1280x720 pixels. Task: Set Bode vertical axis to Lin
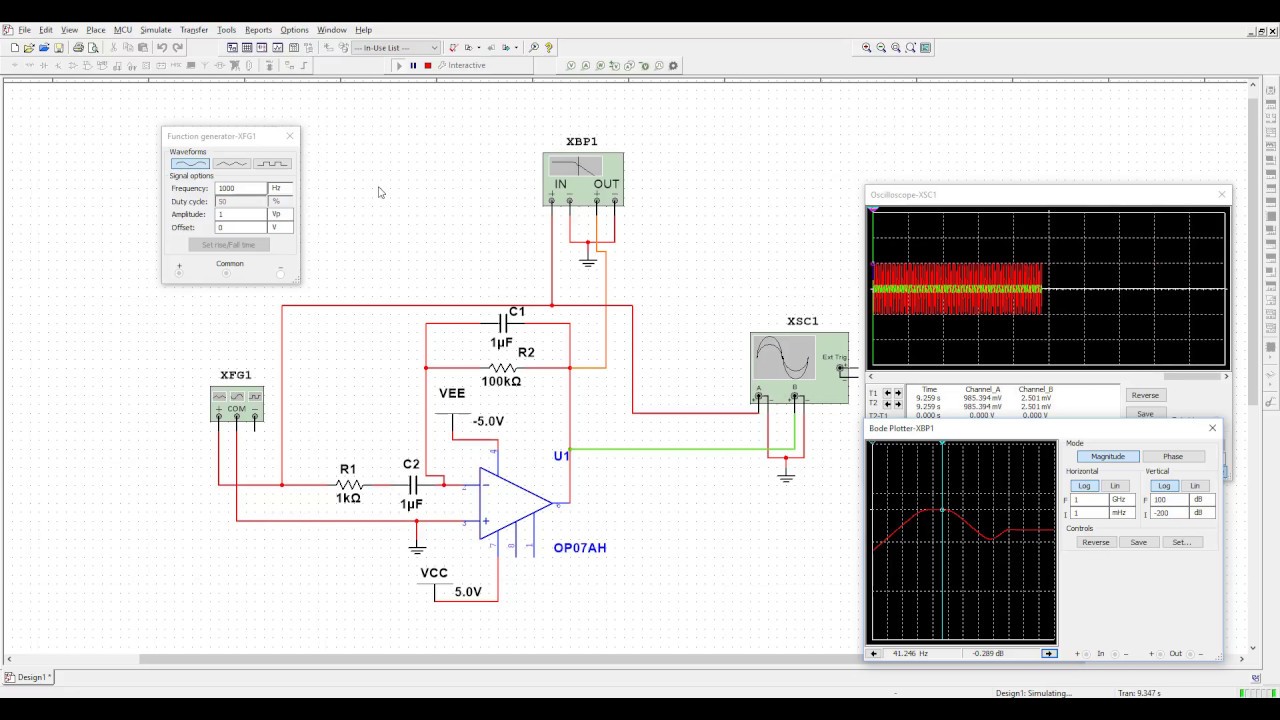pyautogui.click(x=1194, y=486)
